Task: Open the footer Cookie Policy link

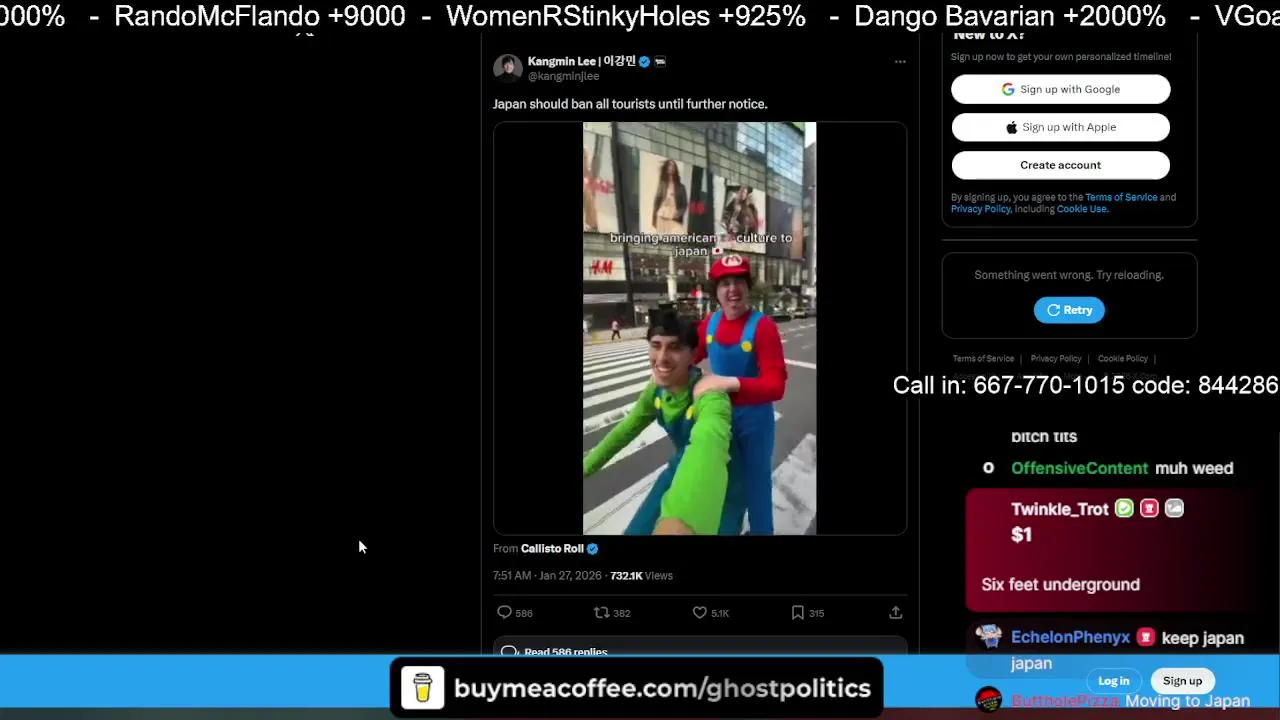Action: click(x=1122, y=358)
